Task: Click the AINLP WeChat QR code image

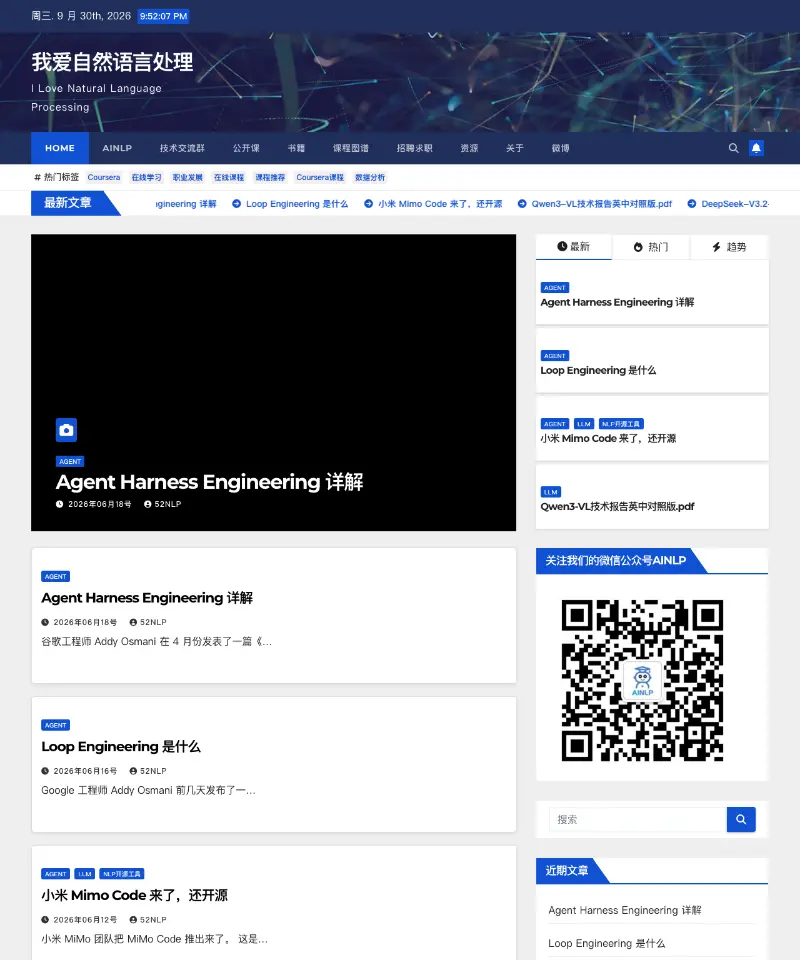Action: click(x=643, y=680)
